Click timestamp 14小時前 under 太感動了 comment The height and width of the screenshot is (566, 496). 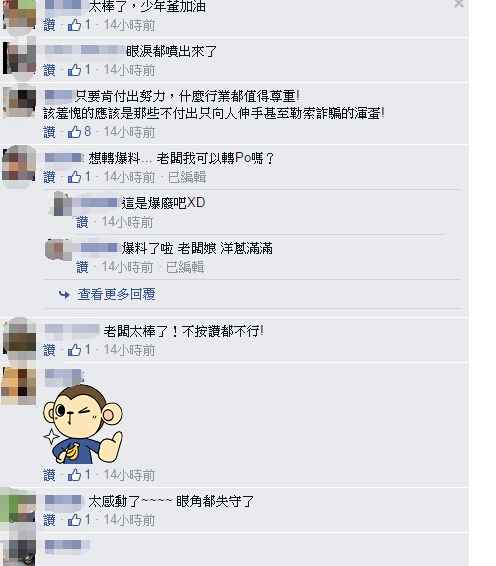click(x=129, y=520)
